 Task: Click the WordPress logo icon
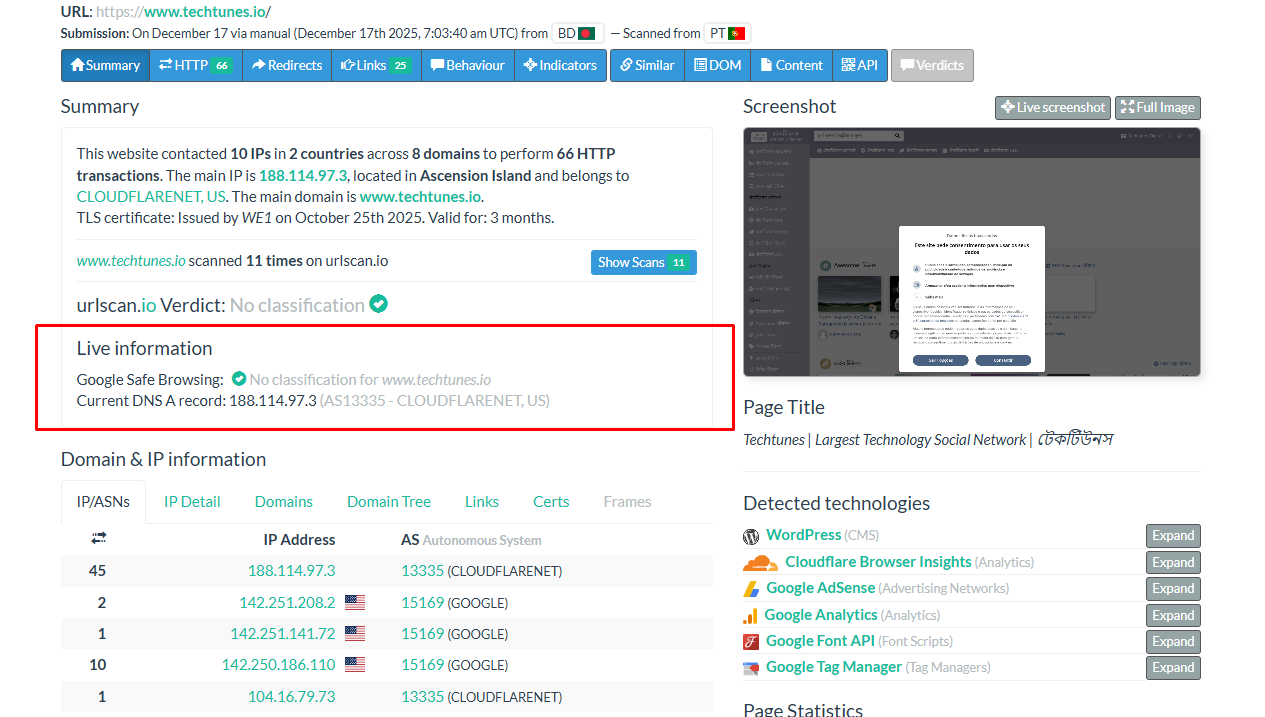click(751, 536)
